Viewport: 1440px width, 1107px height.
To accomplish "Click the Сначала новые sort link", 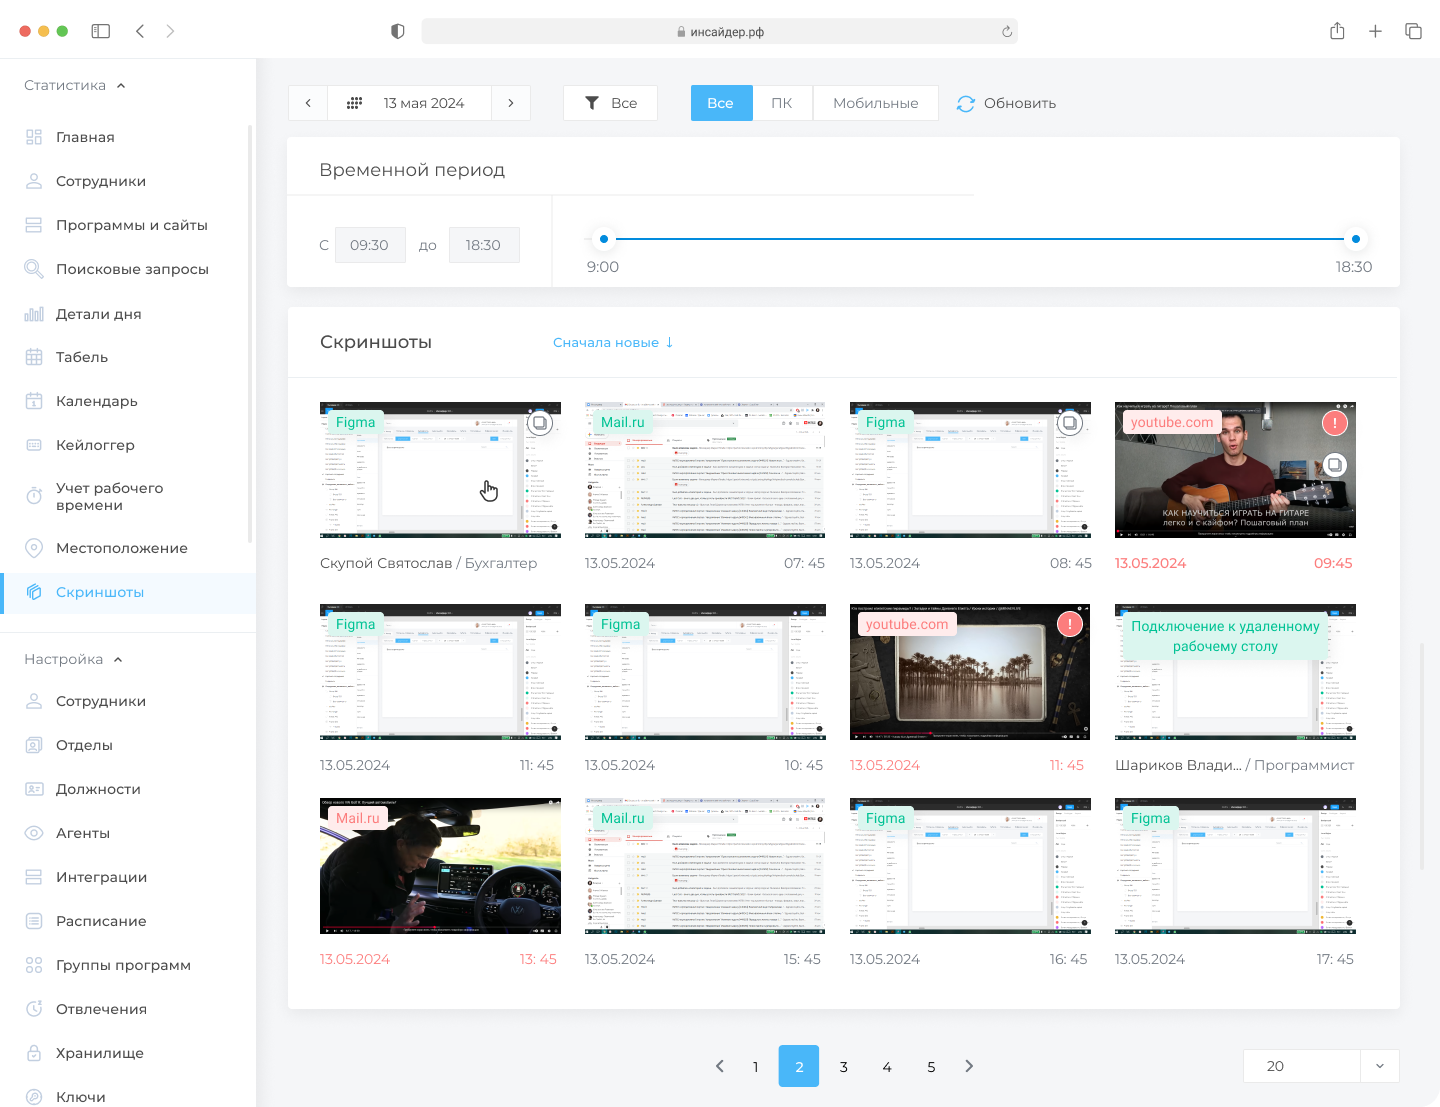I will point(613,342).
